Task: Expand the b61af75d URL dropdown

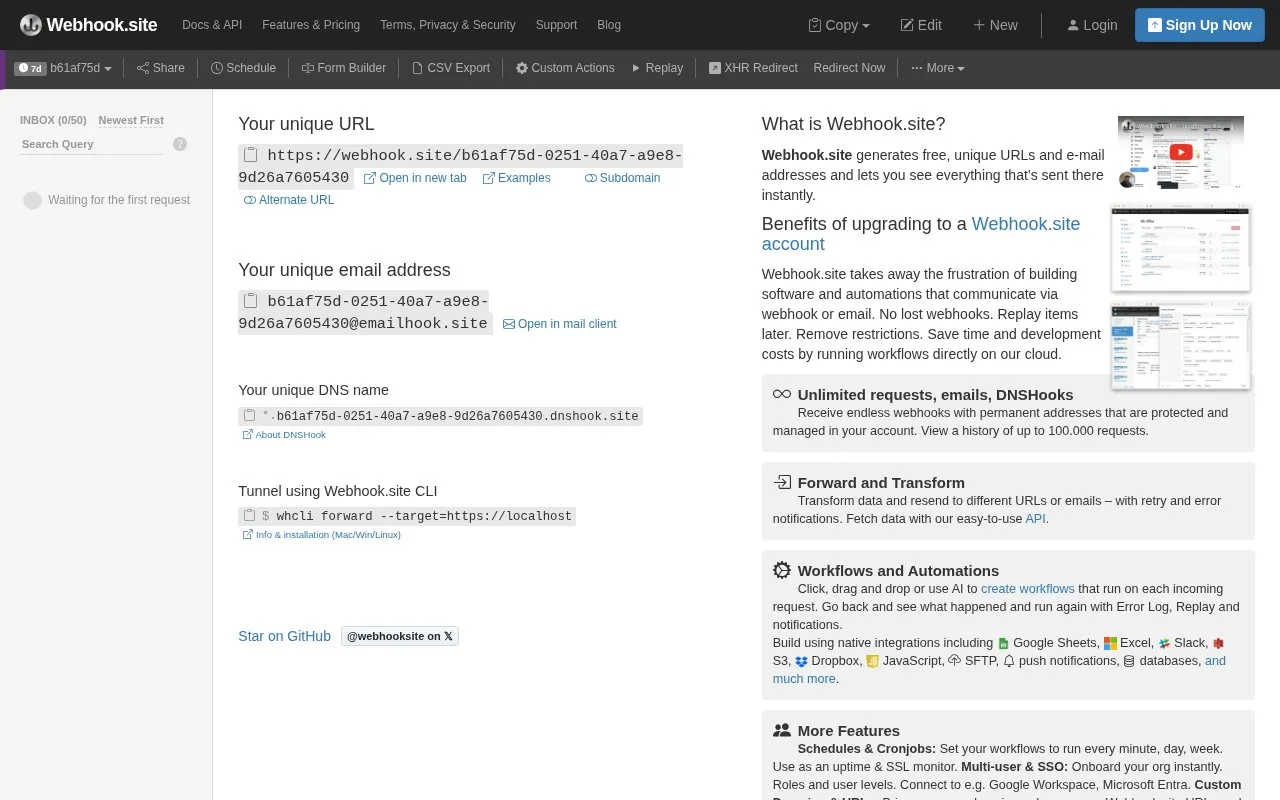Action: coord(63,68)
